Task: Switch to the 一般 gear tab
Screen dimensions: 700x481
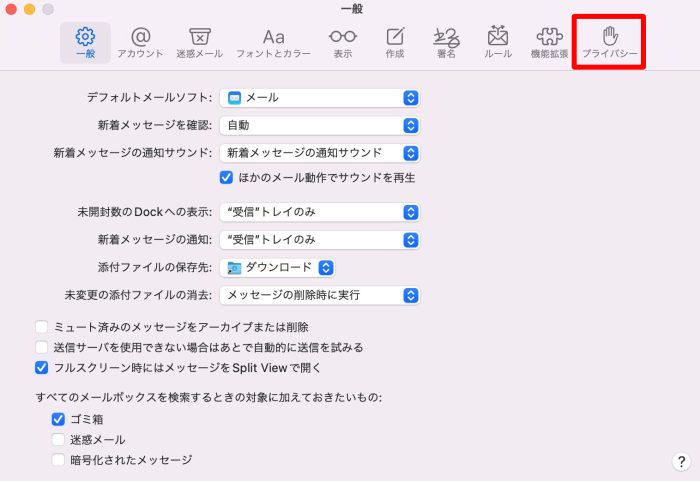Action: pyautogui.click(x=86, y=40)
